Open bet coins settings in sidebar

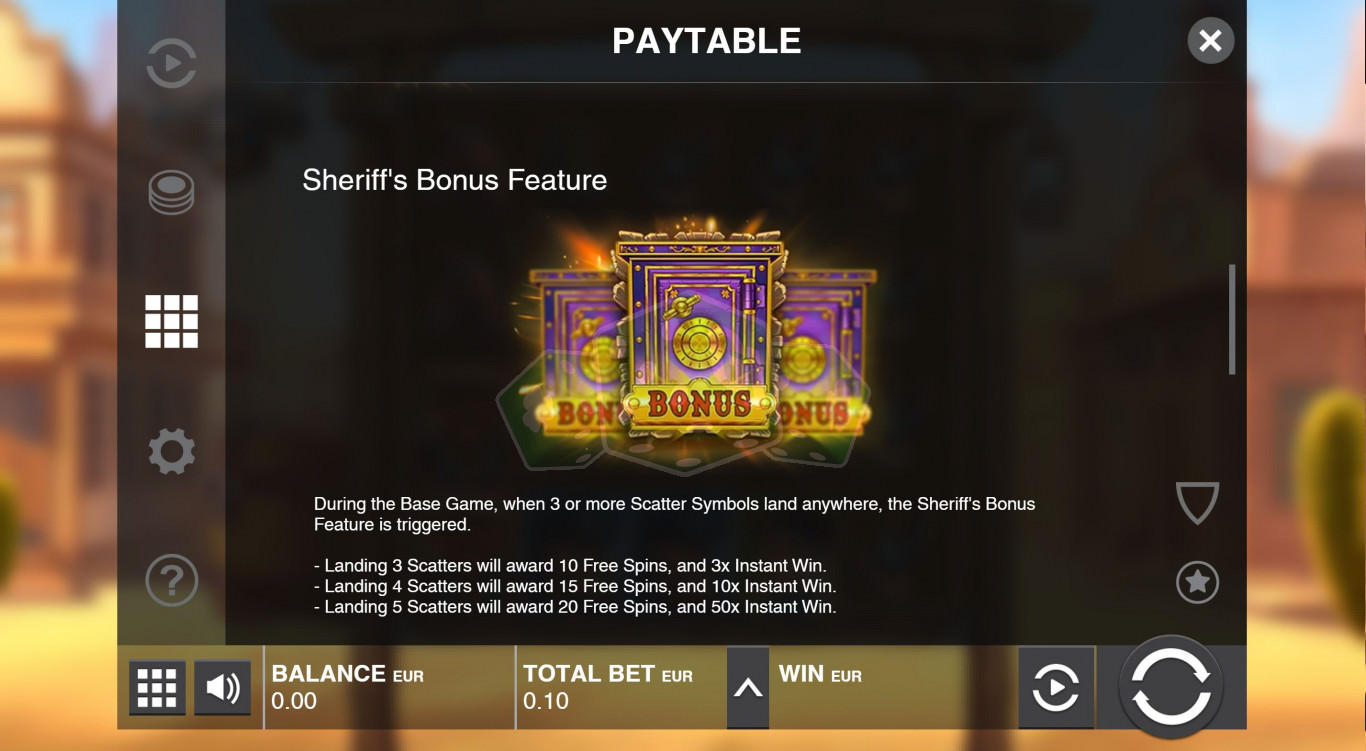tap(171, 192)
